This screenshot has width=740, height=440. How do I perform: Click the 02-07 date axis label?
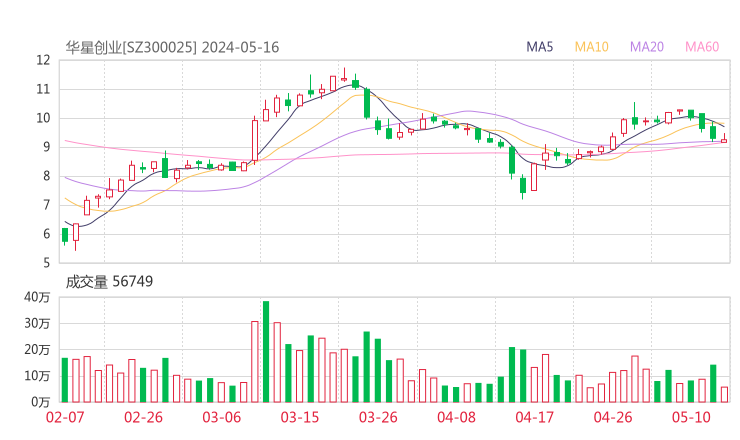65,417
